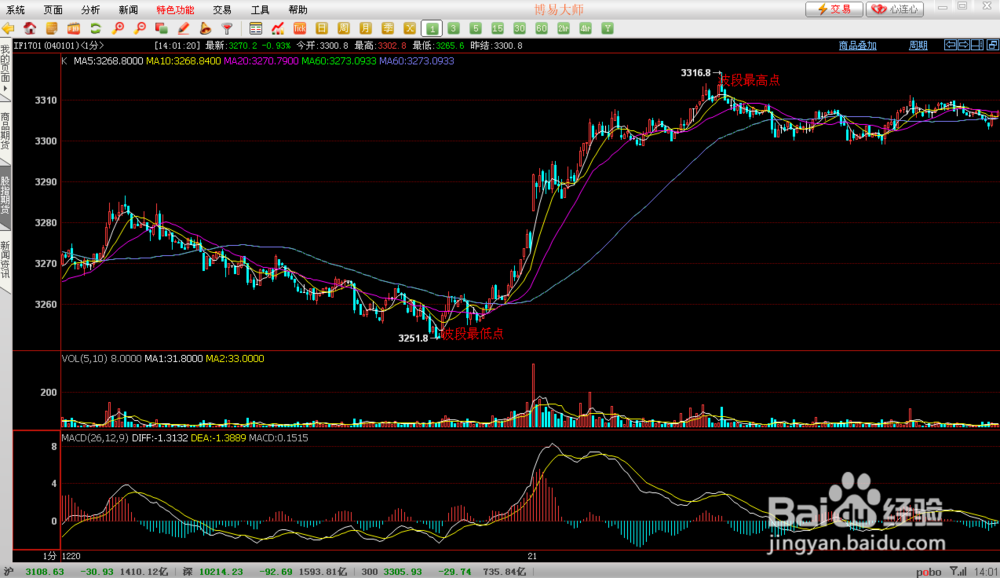The height and width of the screenshot is (578, 1000).
Task: Zoom in with the plus magnifier
Action: tap(118, 28)
